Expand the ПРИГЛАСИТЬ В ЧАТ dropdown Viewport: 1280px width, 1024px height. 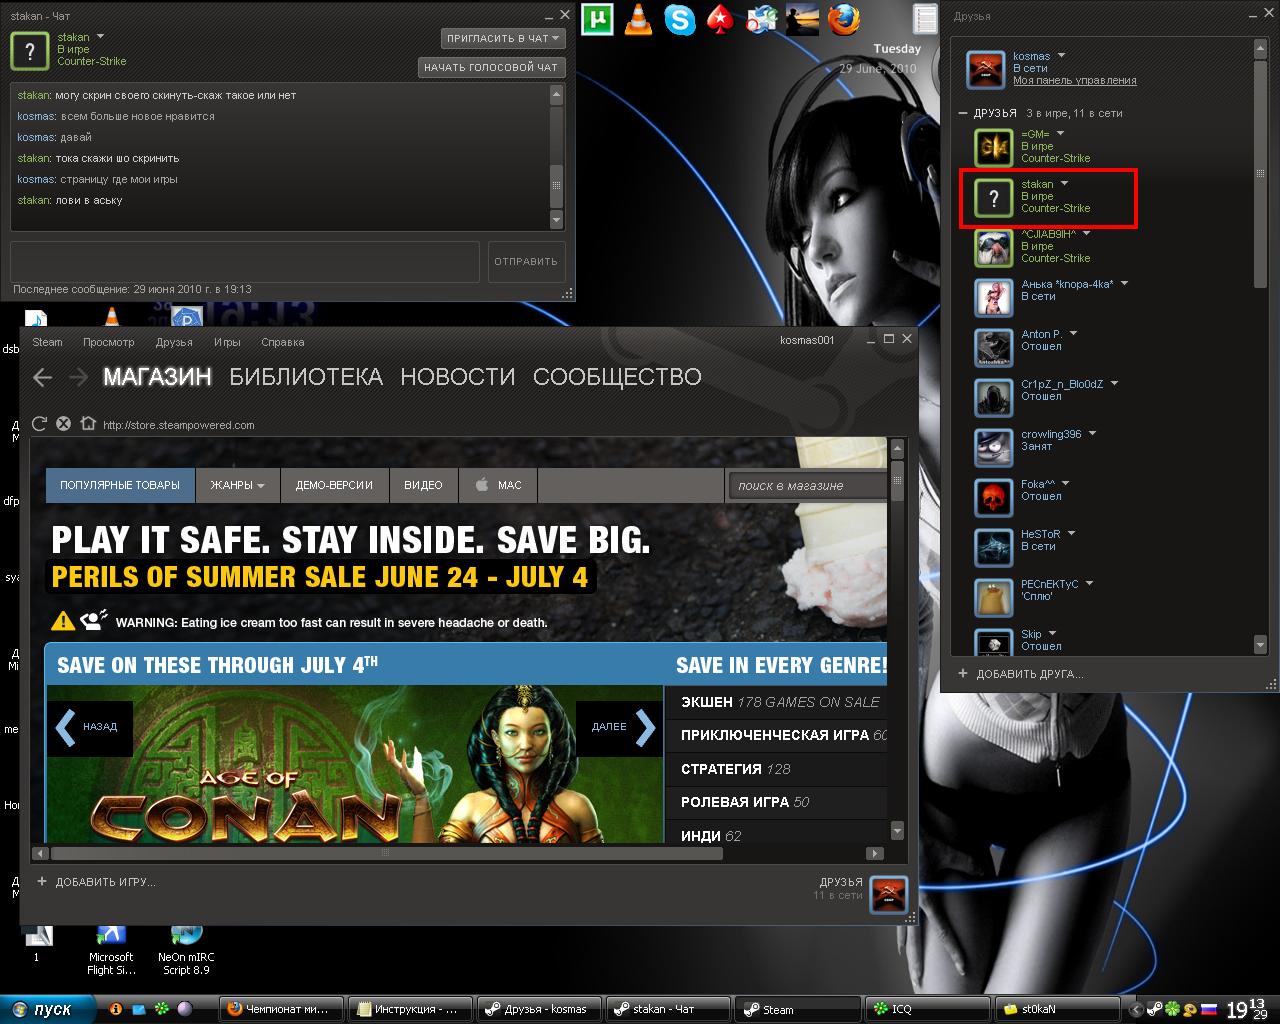tap(504, 38)
